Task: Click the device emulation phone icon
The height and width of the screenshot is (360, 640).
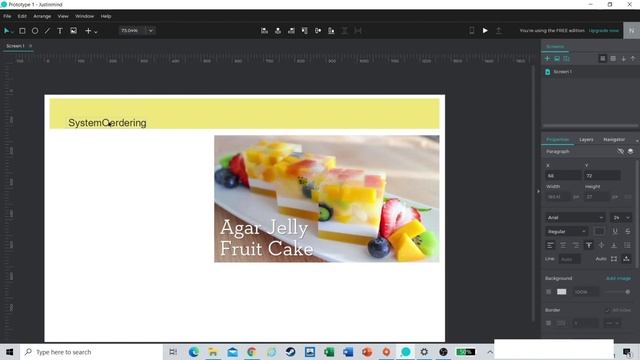Action: click(x=471, y=31)
